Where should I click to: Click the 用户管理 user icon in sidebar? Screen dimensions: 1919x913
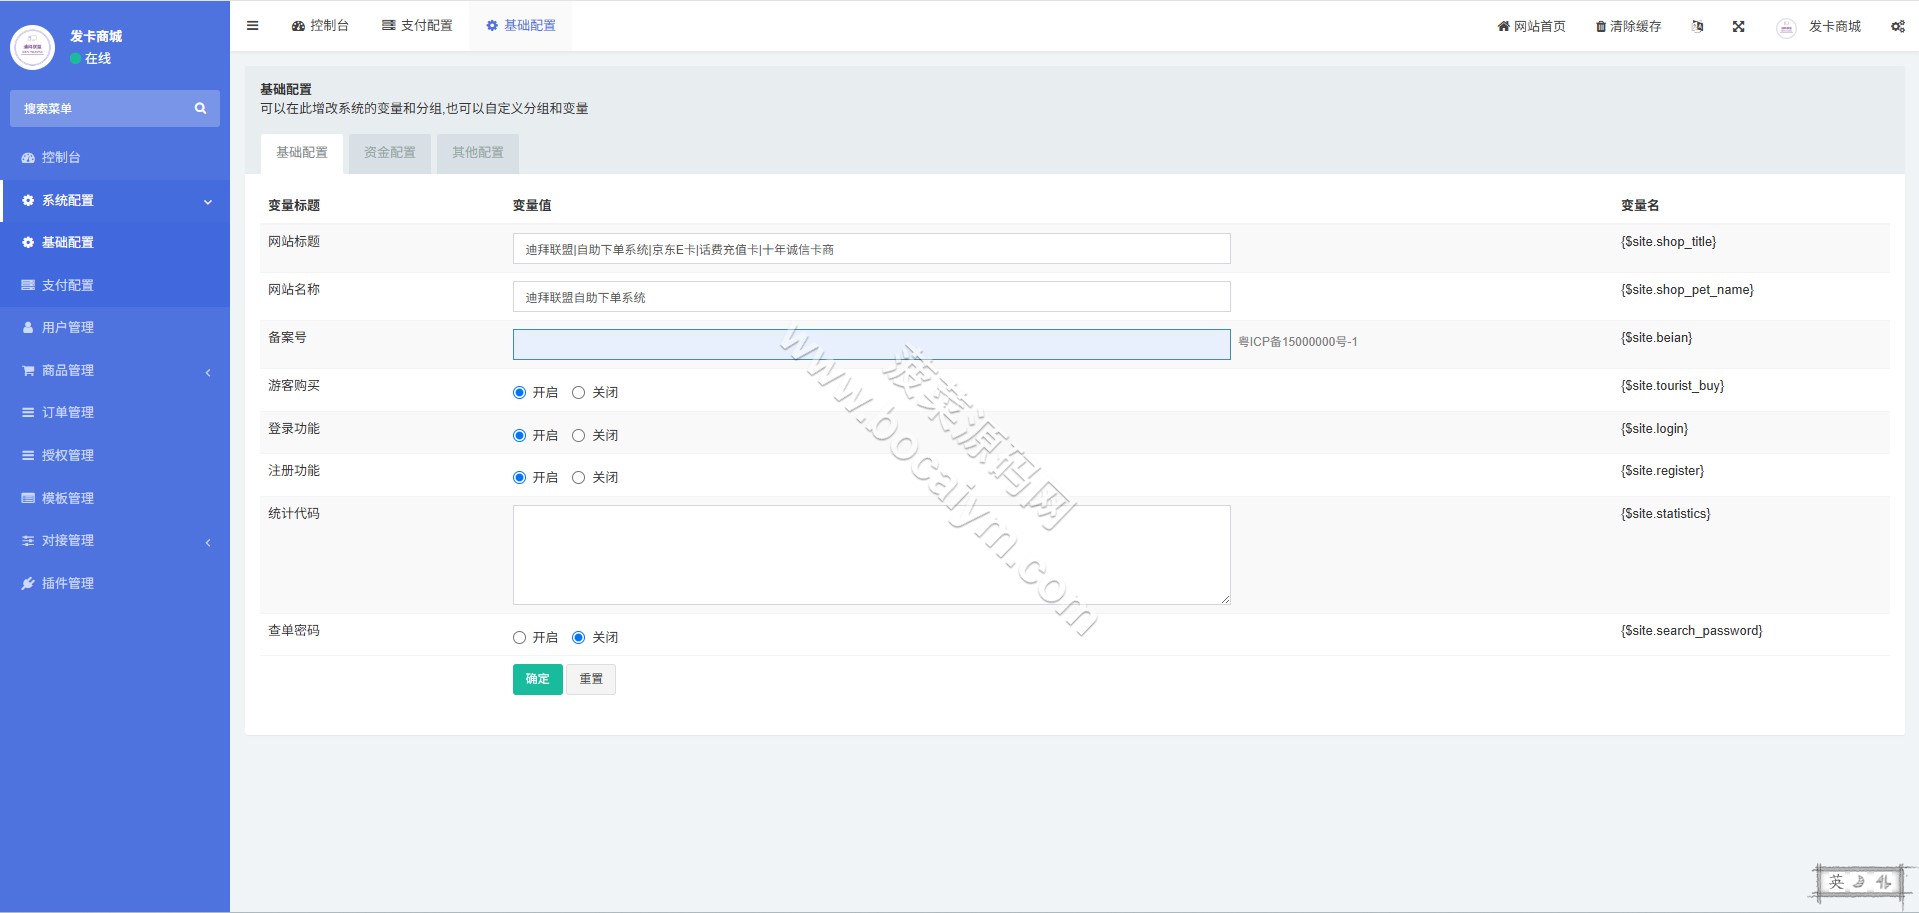coord(28,327)
